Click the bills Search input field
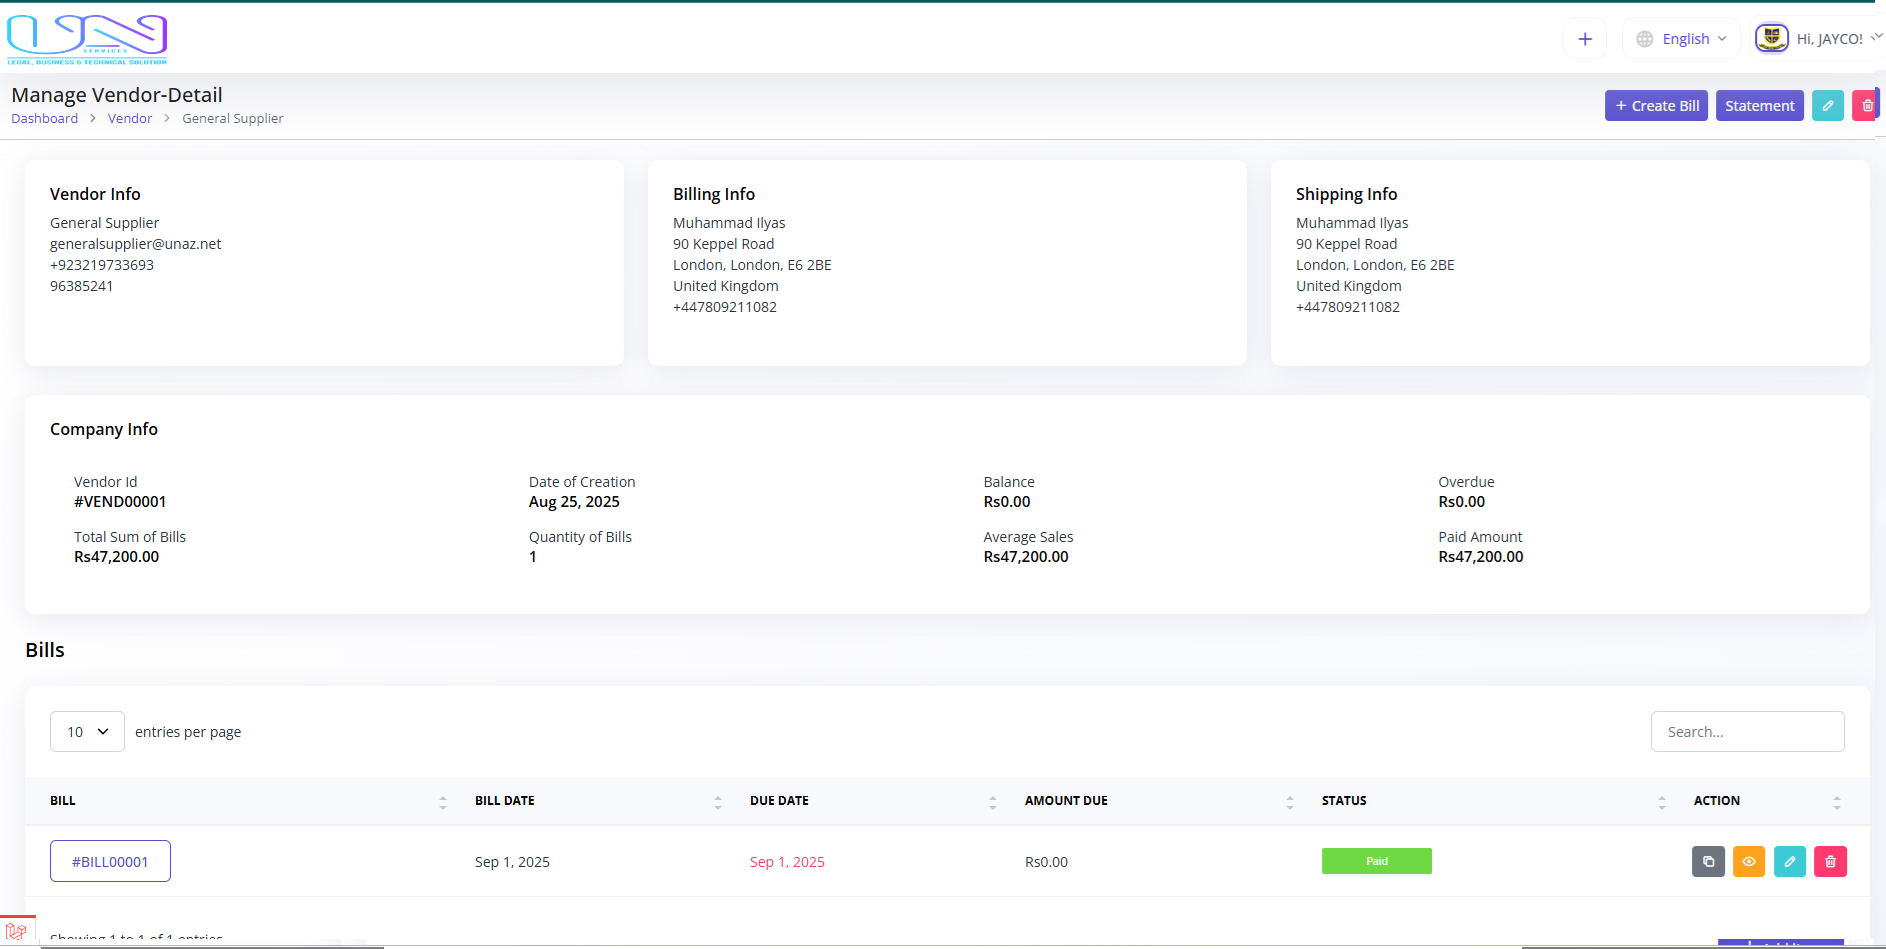The width and height of the screenshot is (1886, 949). coord(1747,732)
